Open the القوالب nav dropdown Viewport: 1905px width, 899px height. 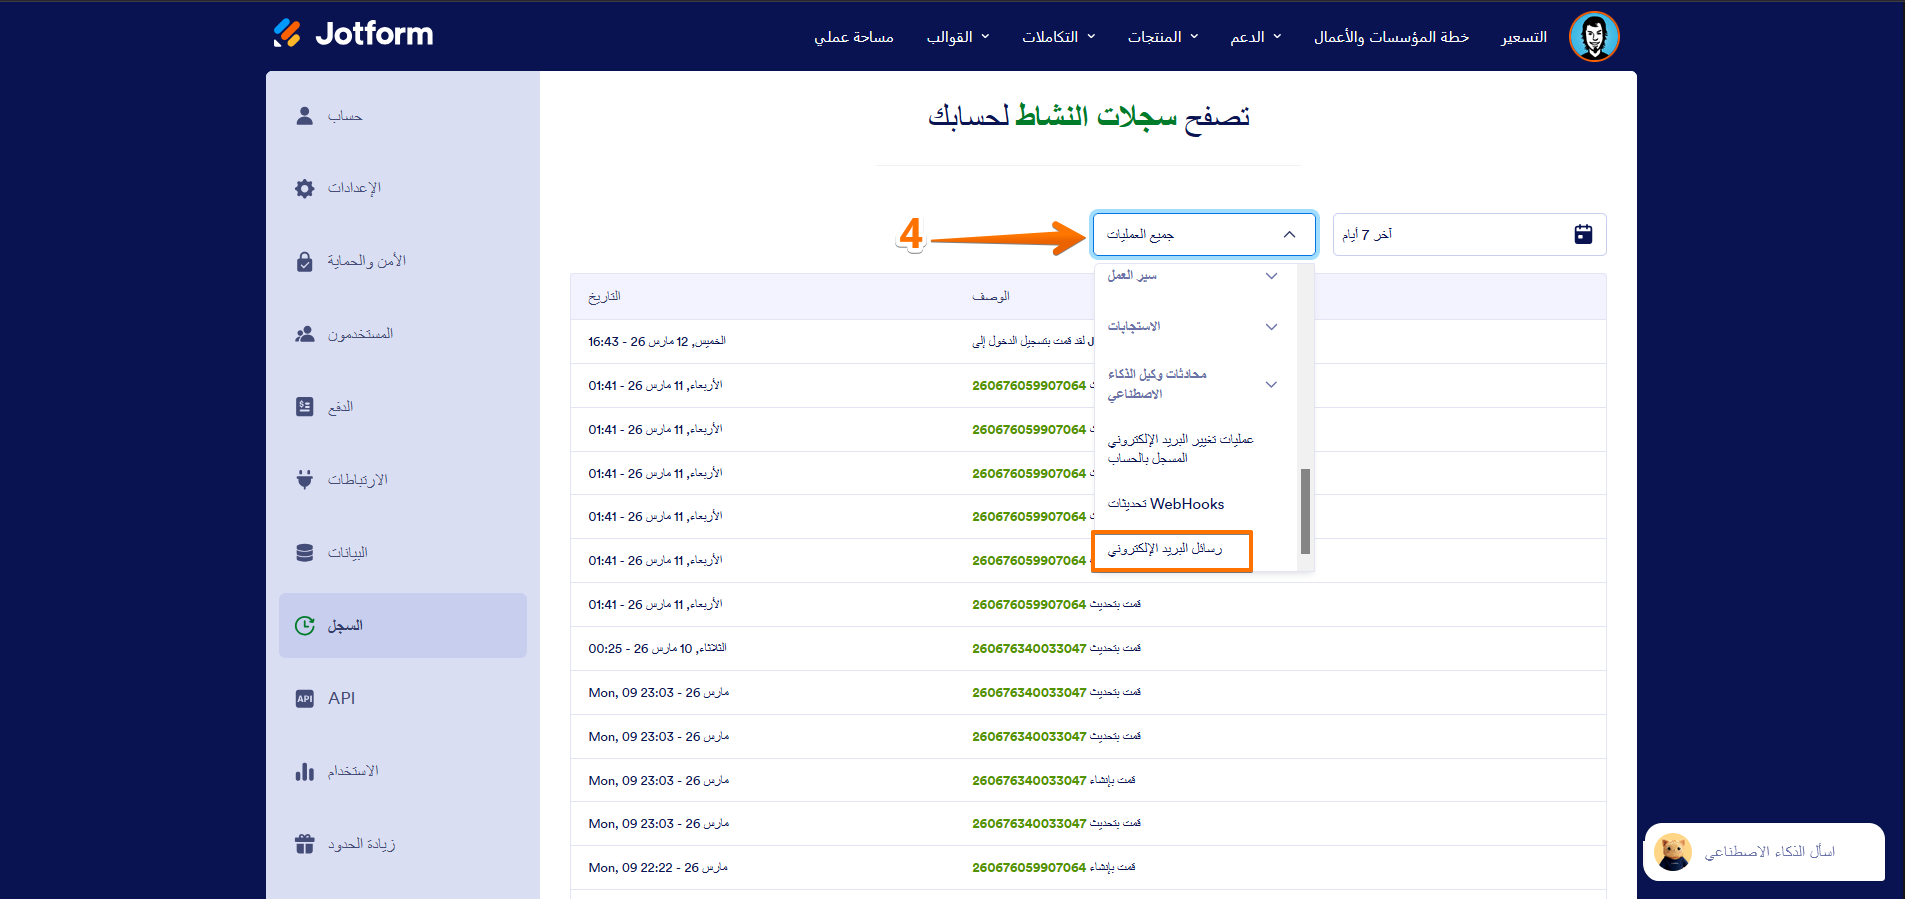pos(958,37)
